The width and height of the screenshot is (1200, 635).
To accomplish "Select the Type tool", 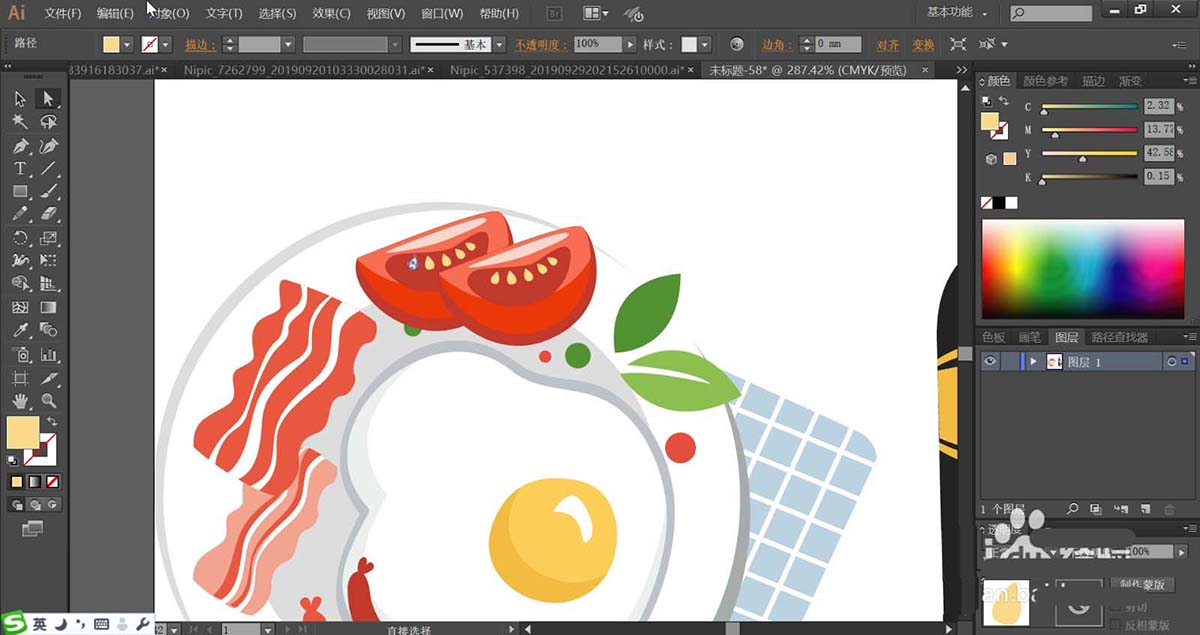I will [20, 169].
